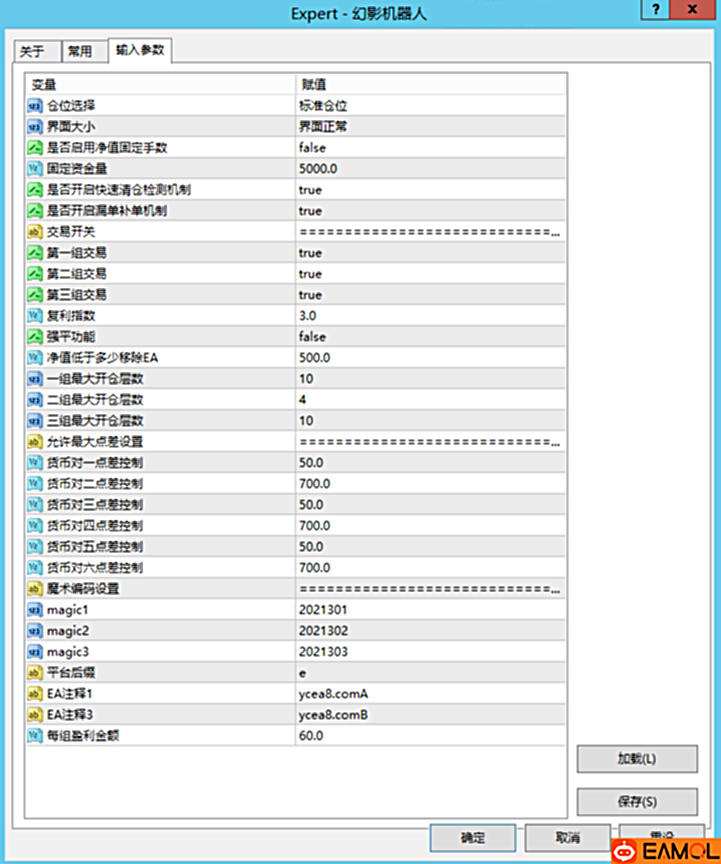721x864 pixels.
Task: Toggle 是否启用净值固定手数 false value
Action: pos(312,148)
